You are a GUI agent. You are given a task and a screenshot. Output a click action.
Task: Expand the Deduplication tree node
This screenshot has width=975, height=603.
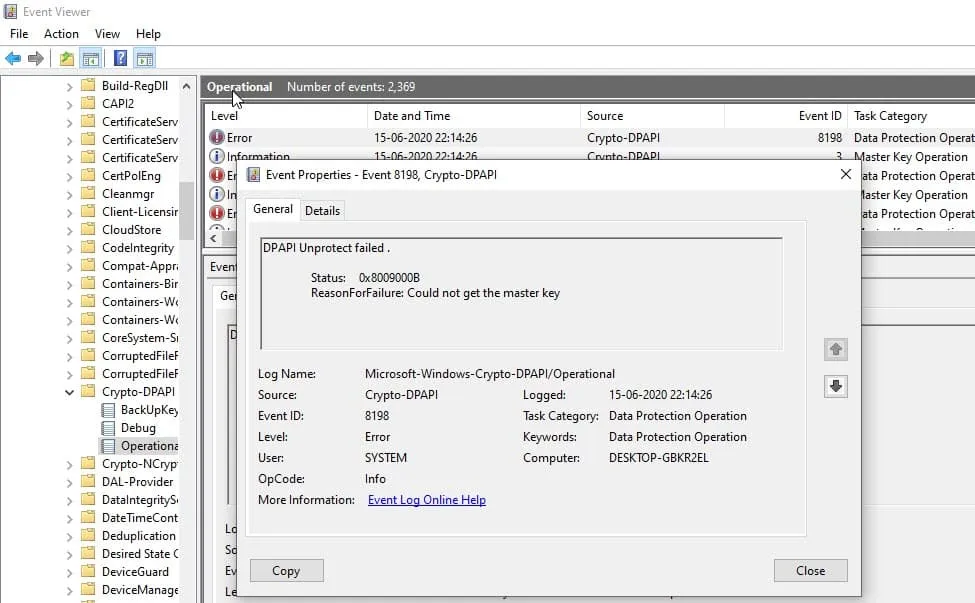[70, 537]
